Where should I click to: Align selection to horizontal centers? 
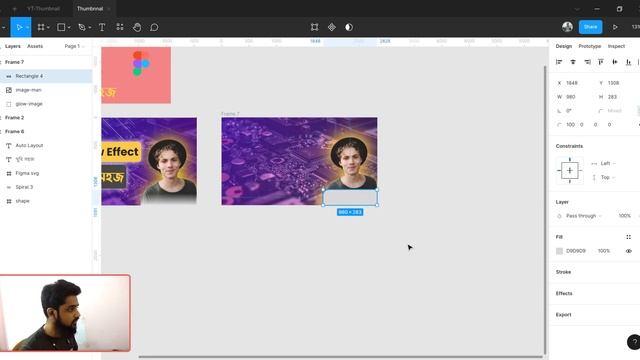[x=573, y=62]
